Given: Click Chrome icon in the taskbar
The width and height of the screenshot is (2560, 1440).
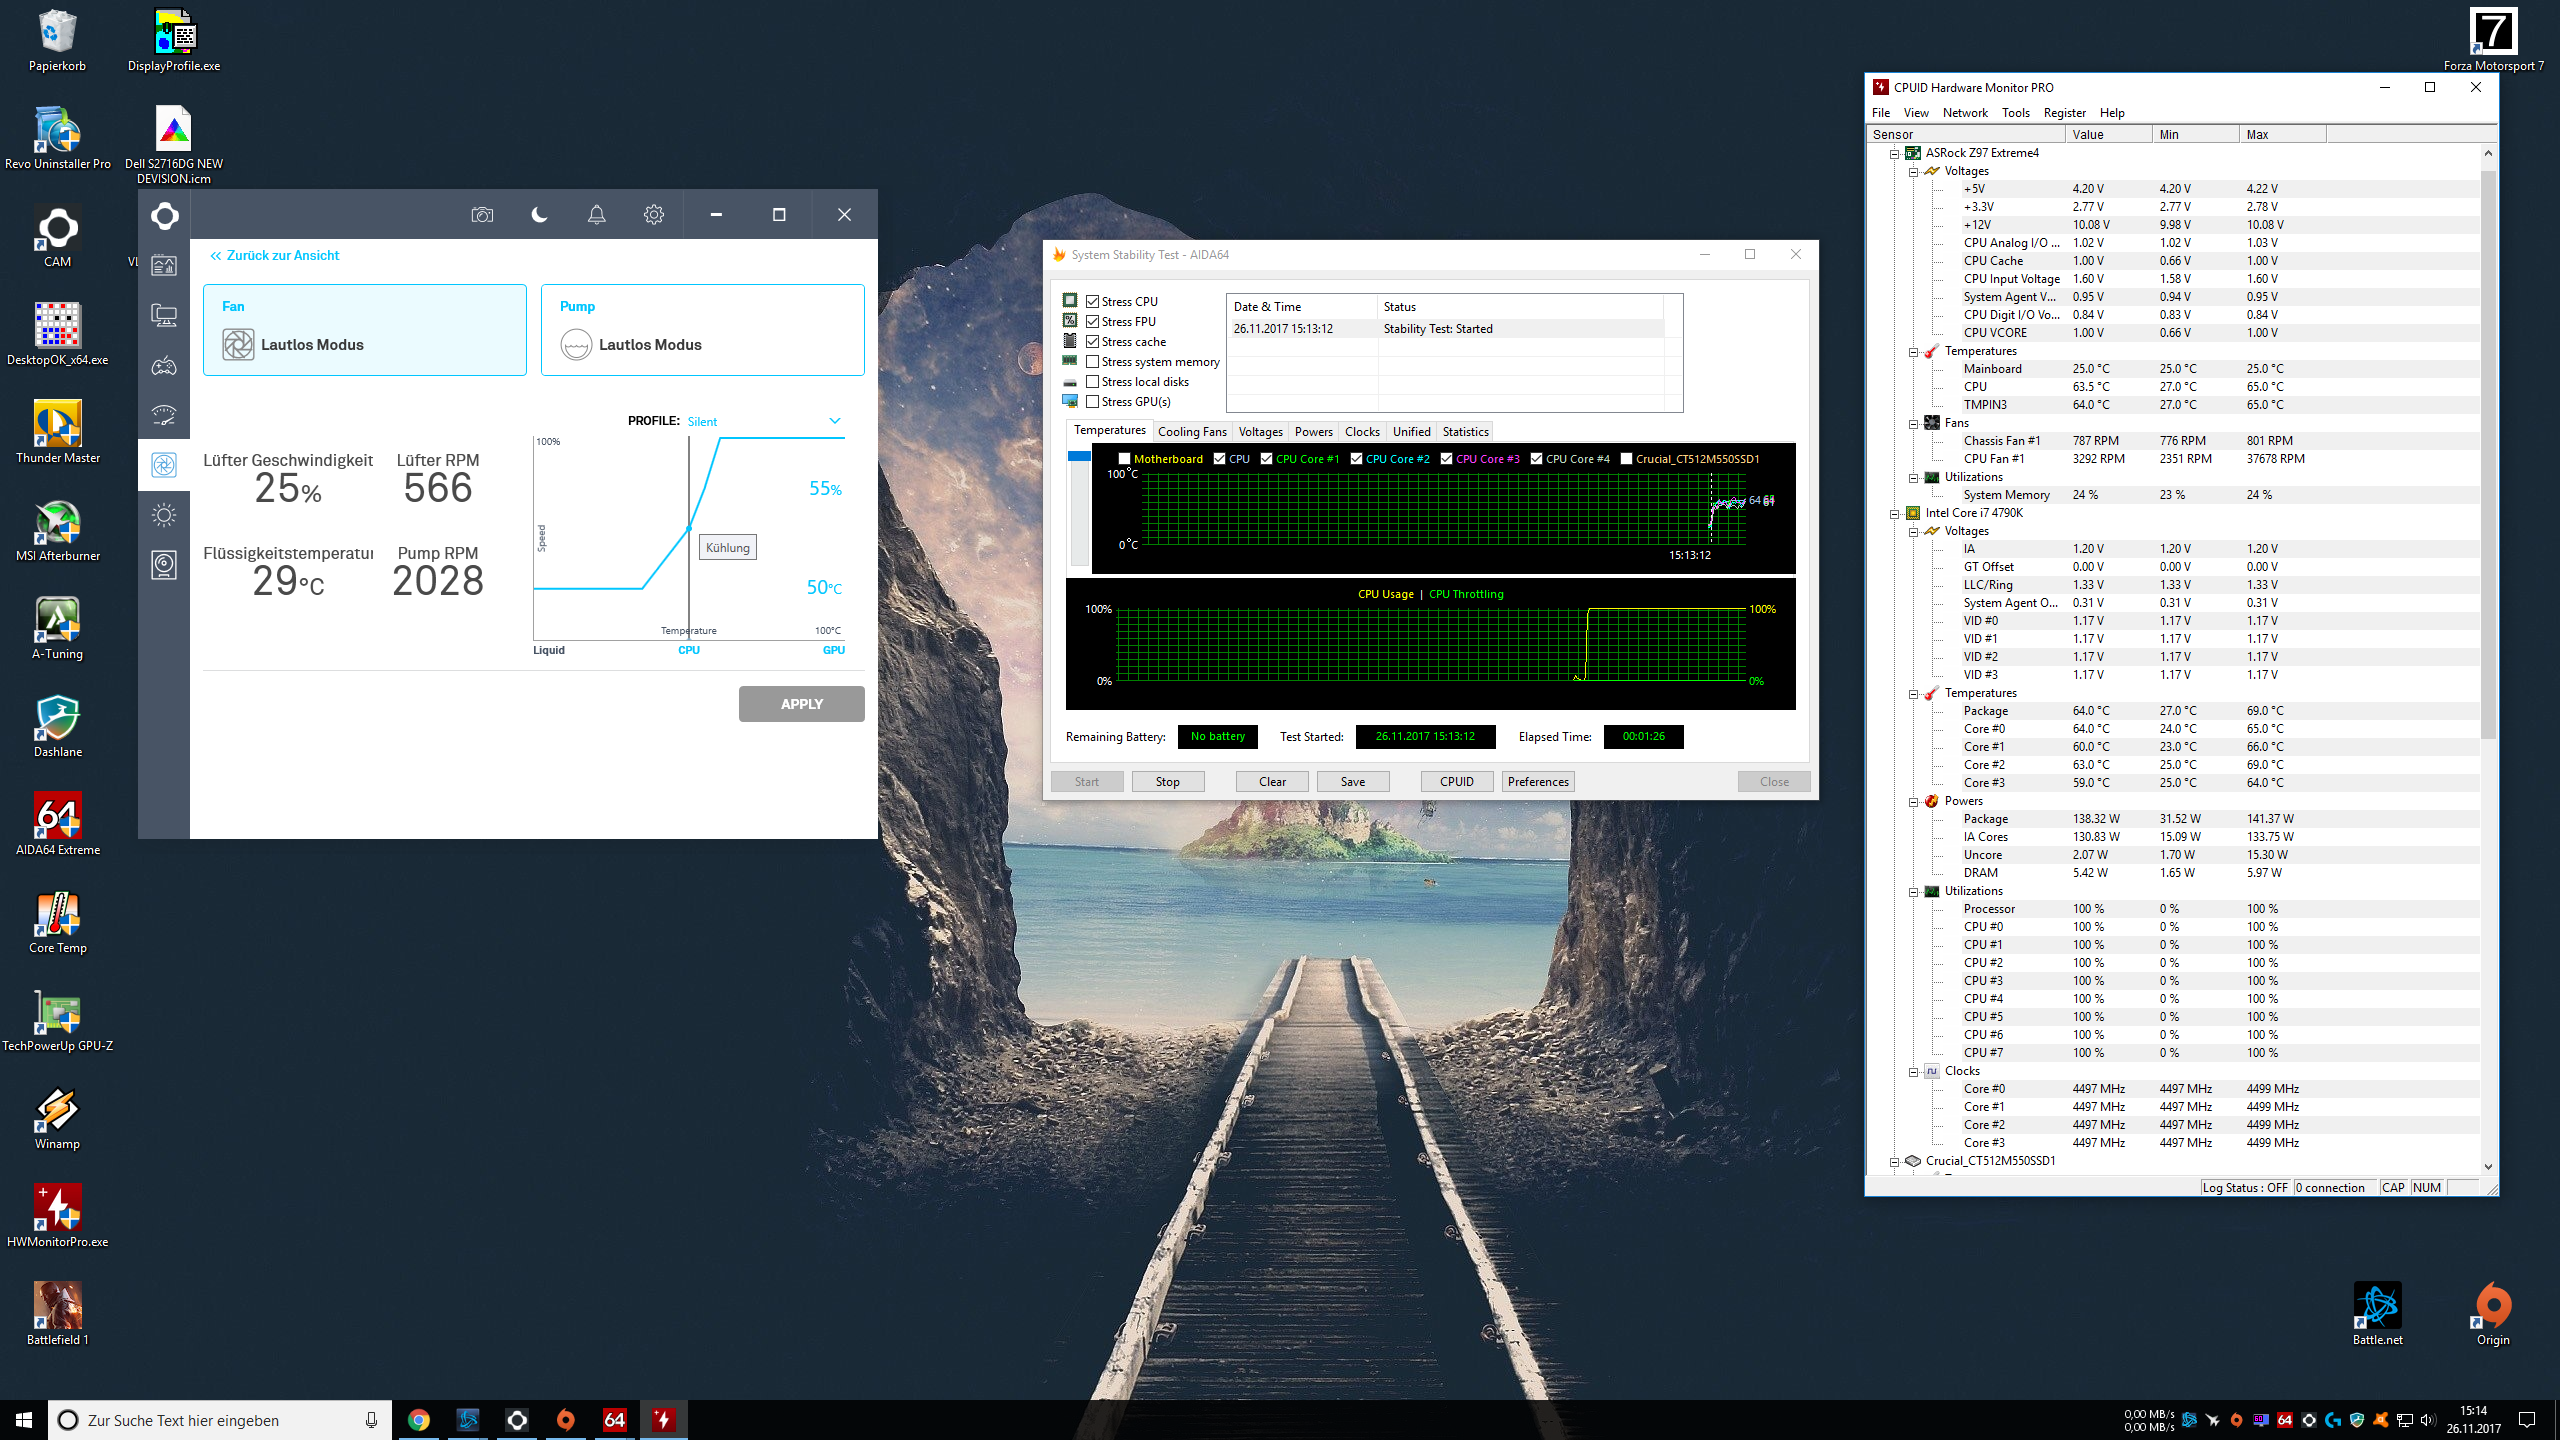Looking at the screenshot, I should (419, 1420).
